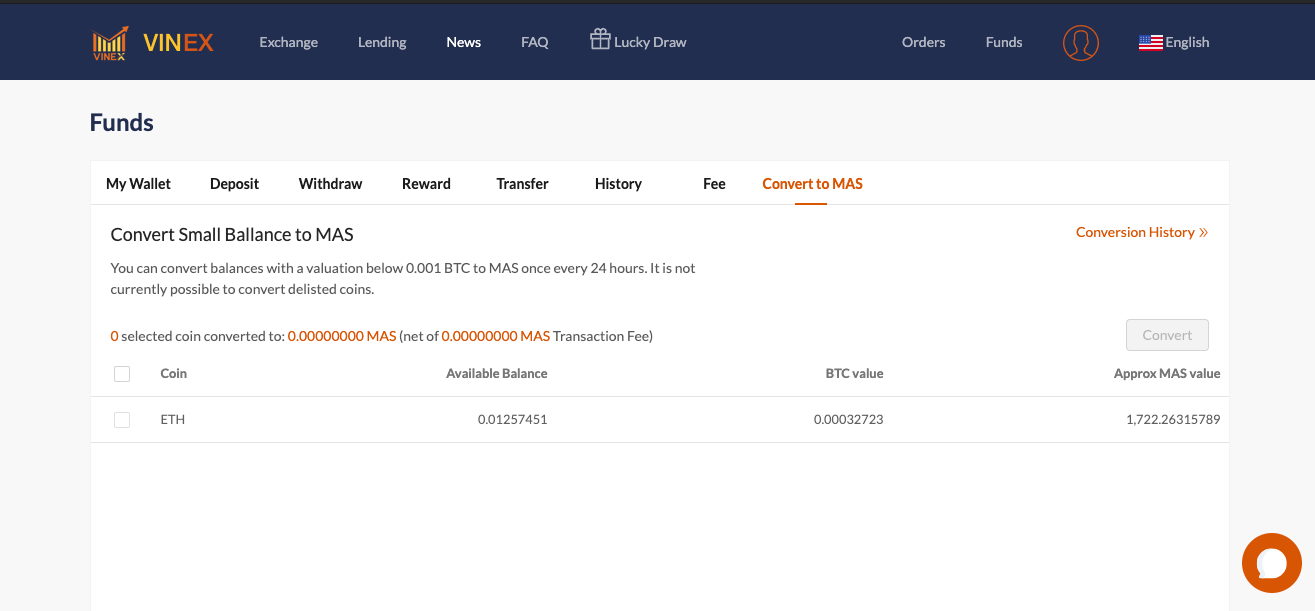This screenshot has height=611, width=1315.
Task: Switch to the Withdraw tab
Action: coord(330,184)
